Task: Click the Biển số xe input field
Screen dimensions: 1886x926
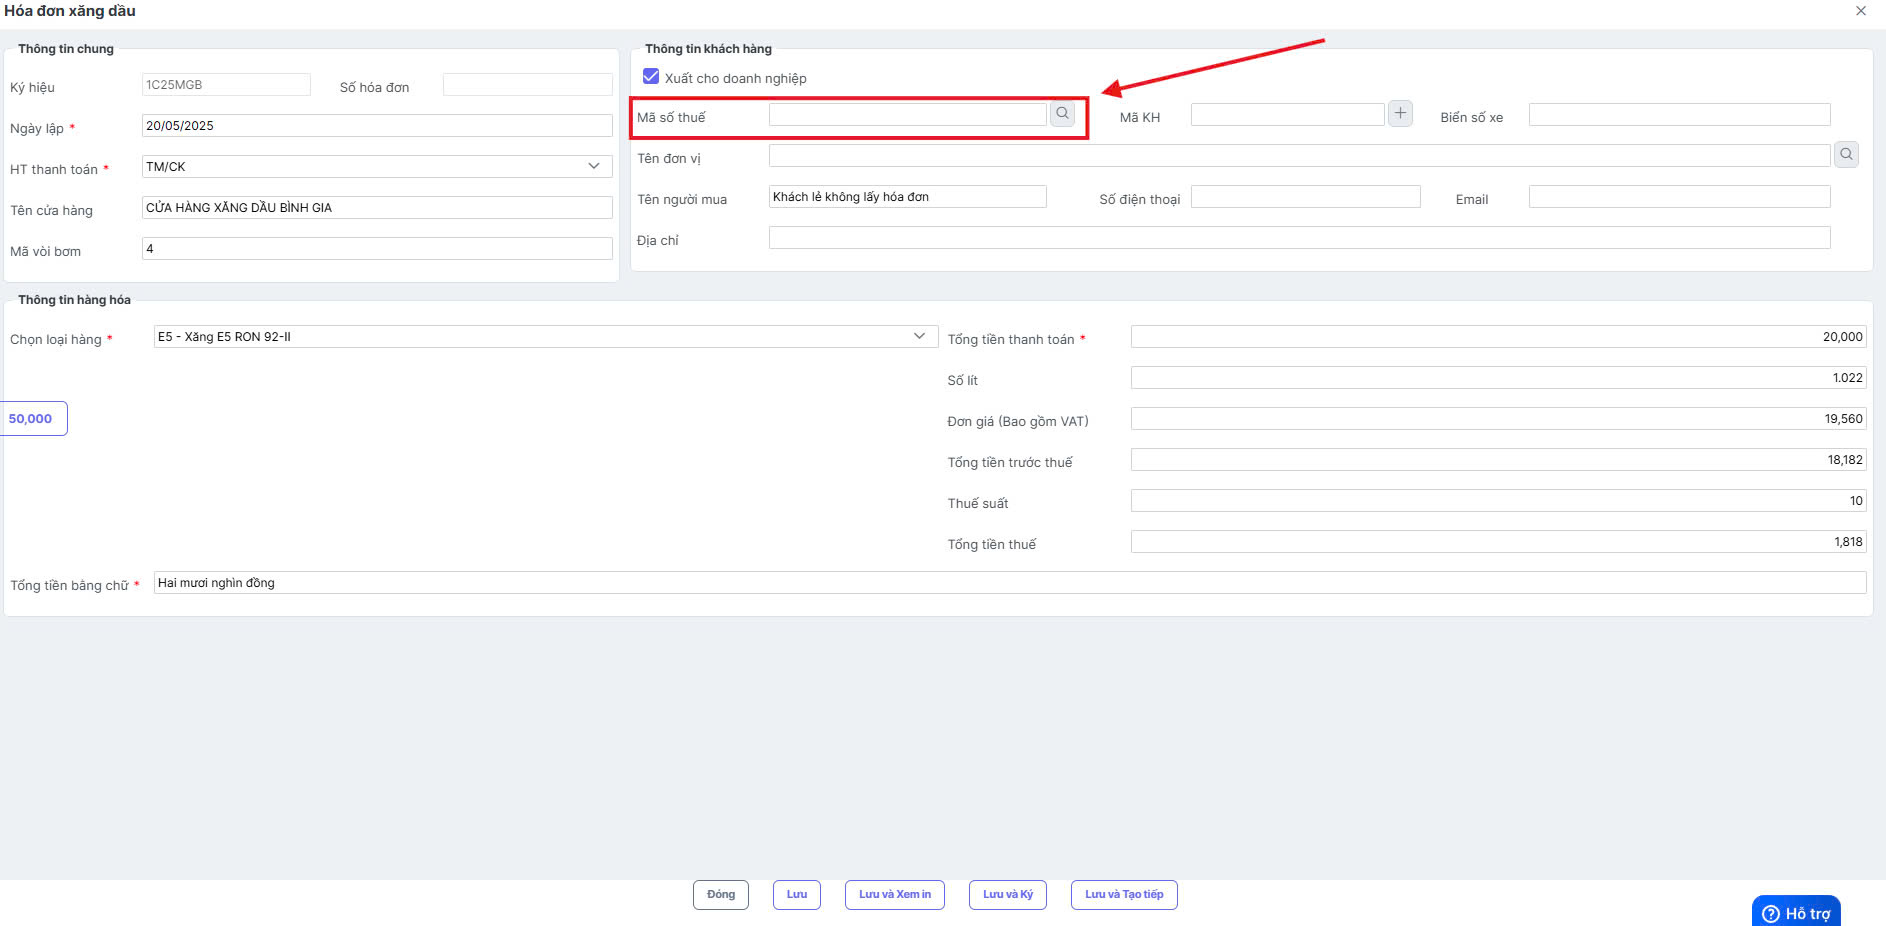Action: click(1679, 115)
